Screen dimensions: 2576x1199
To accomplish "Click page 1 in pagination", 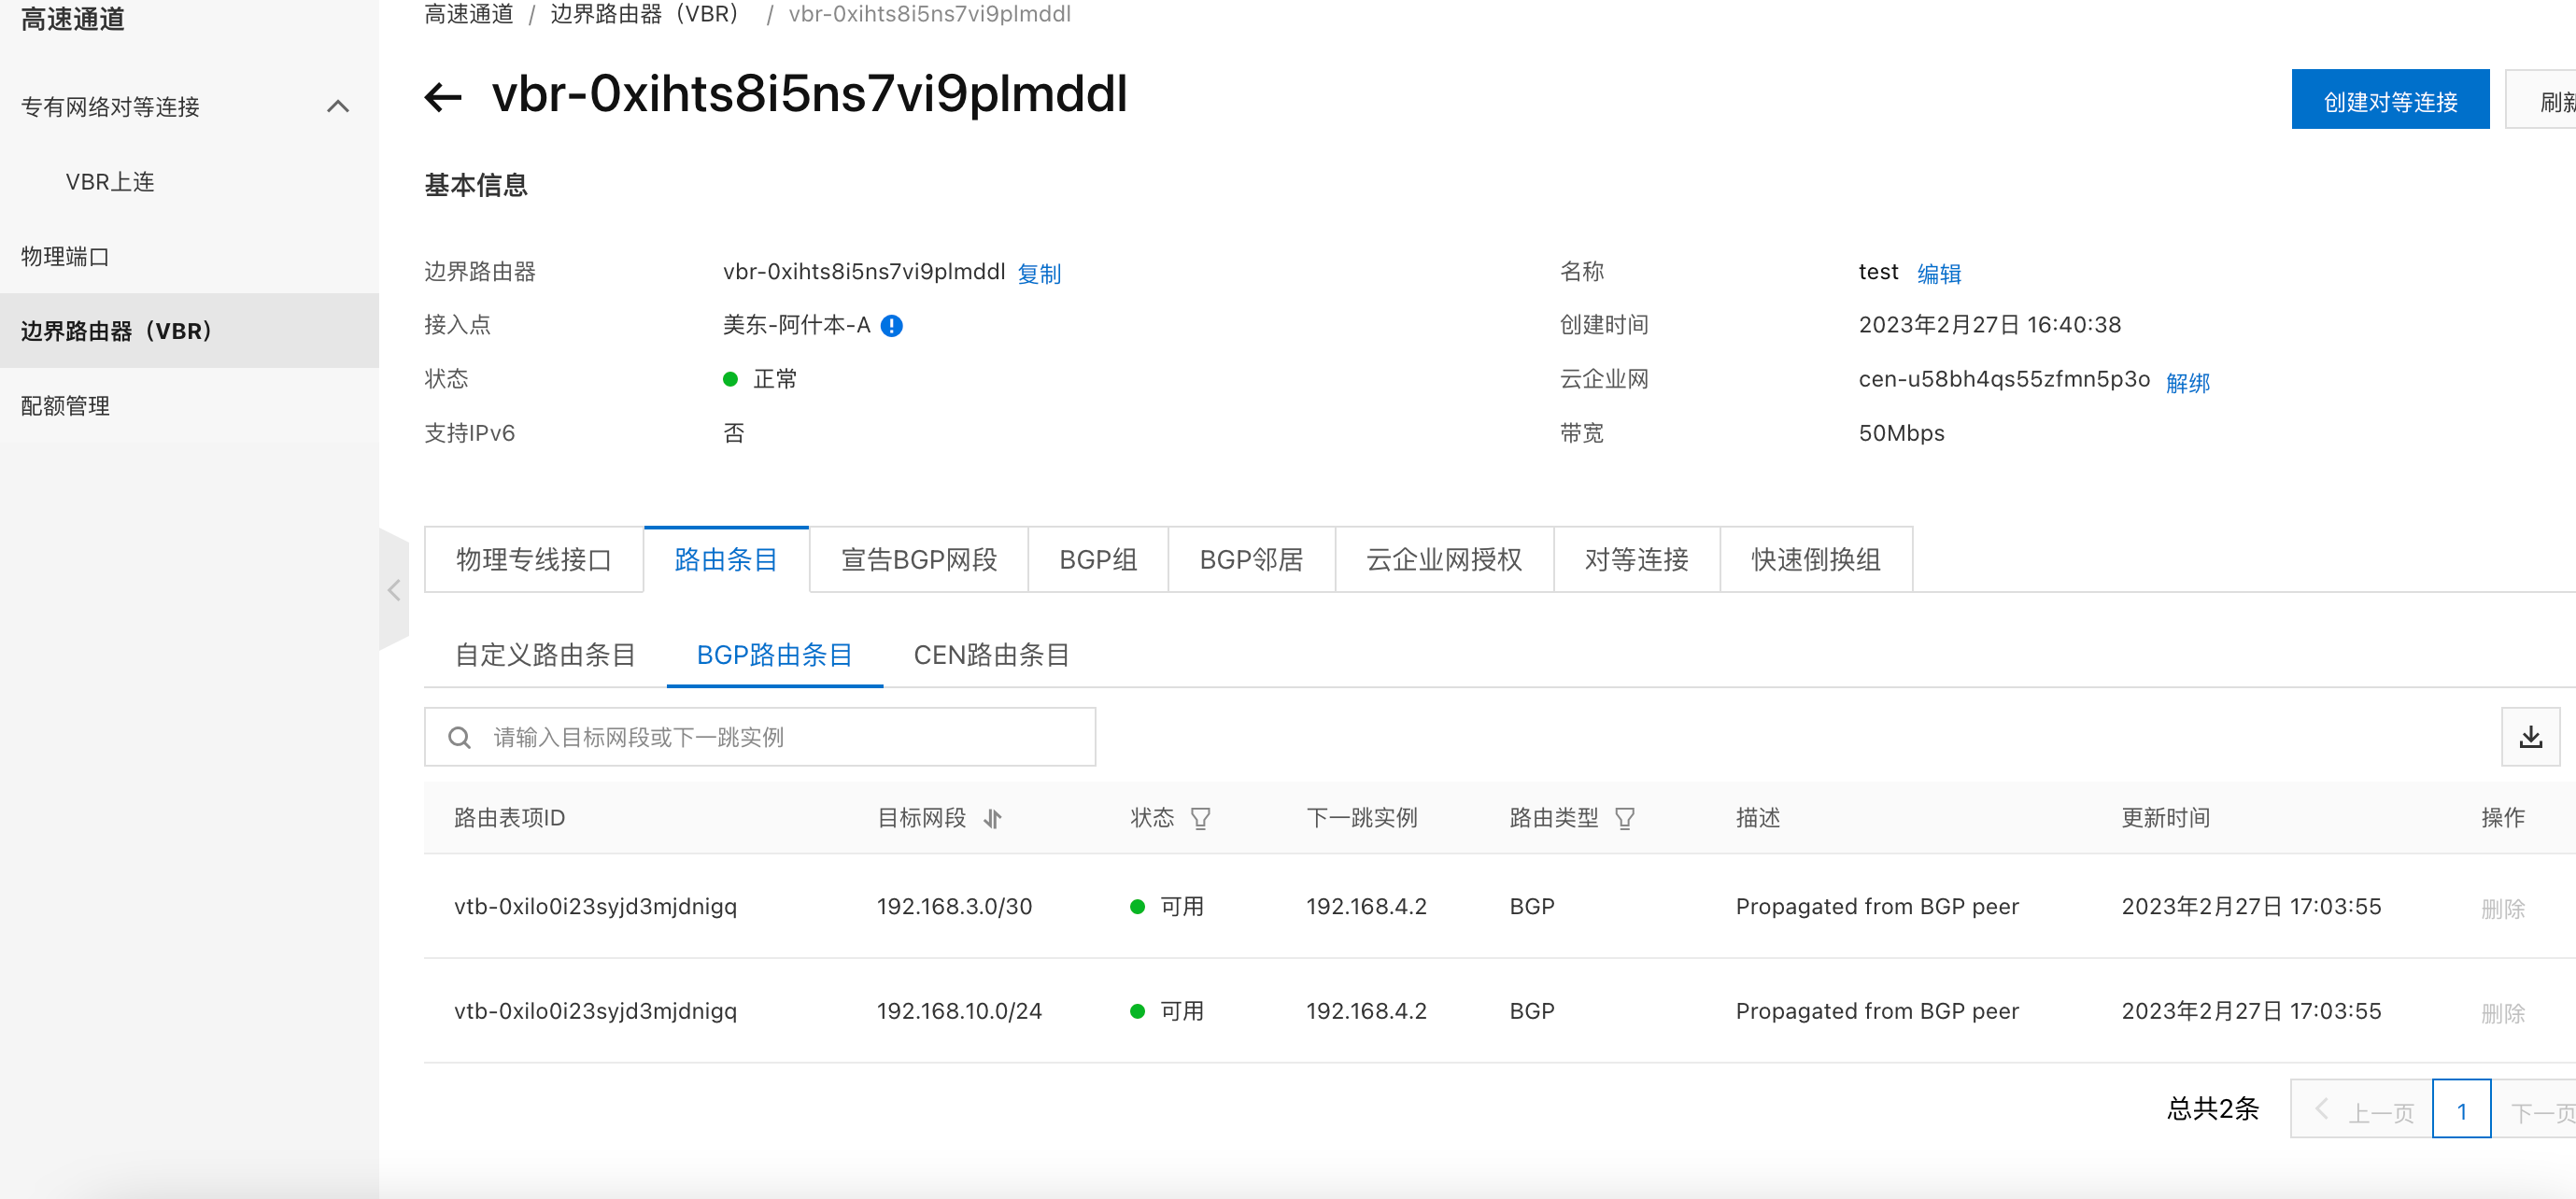I will click(2461, 1110).
